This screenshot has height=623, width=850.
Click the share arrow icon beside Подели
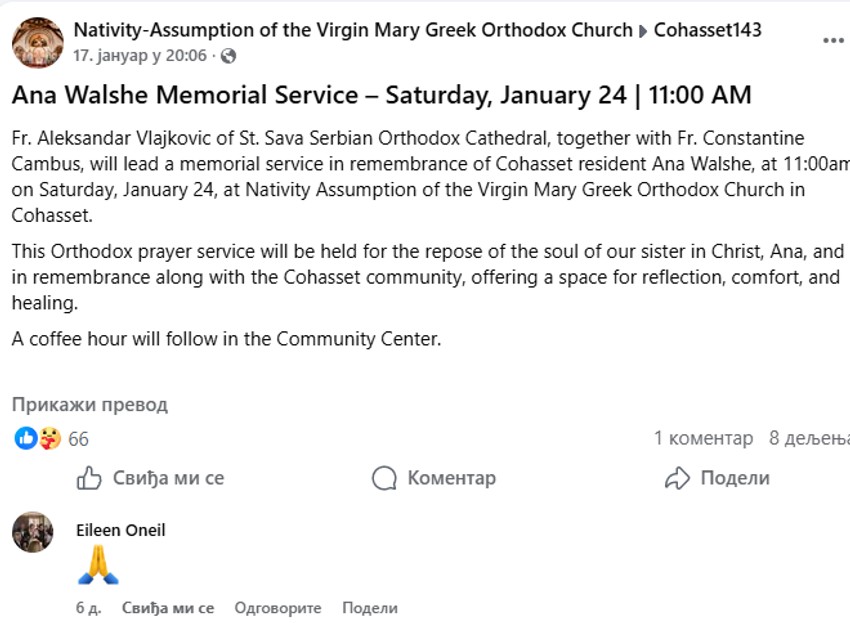[x=678, y=478]
